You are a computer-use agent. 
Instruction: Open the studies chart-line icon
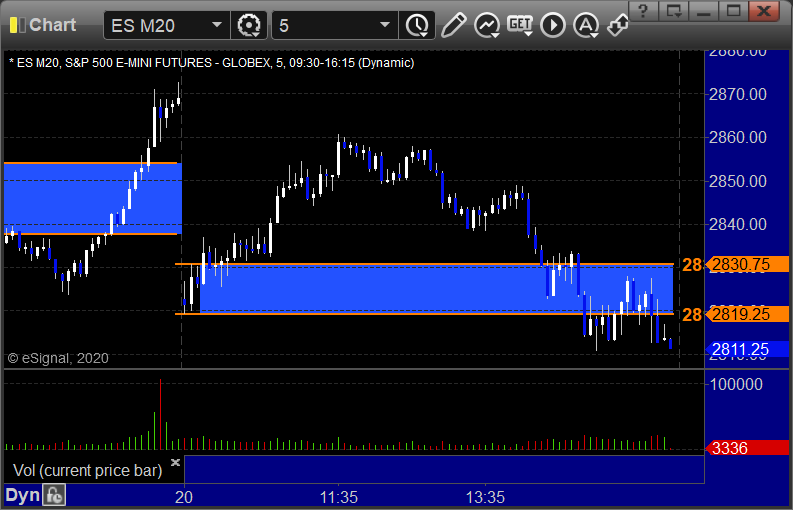(x=487, y=25)
